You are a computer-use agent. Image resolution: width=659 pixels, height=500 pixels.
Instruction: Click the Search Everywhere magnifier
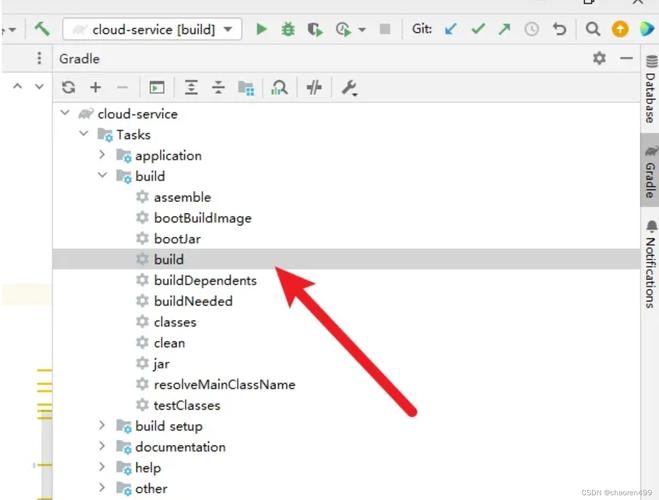tap(593, 29)
